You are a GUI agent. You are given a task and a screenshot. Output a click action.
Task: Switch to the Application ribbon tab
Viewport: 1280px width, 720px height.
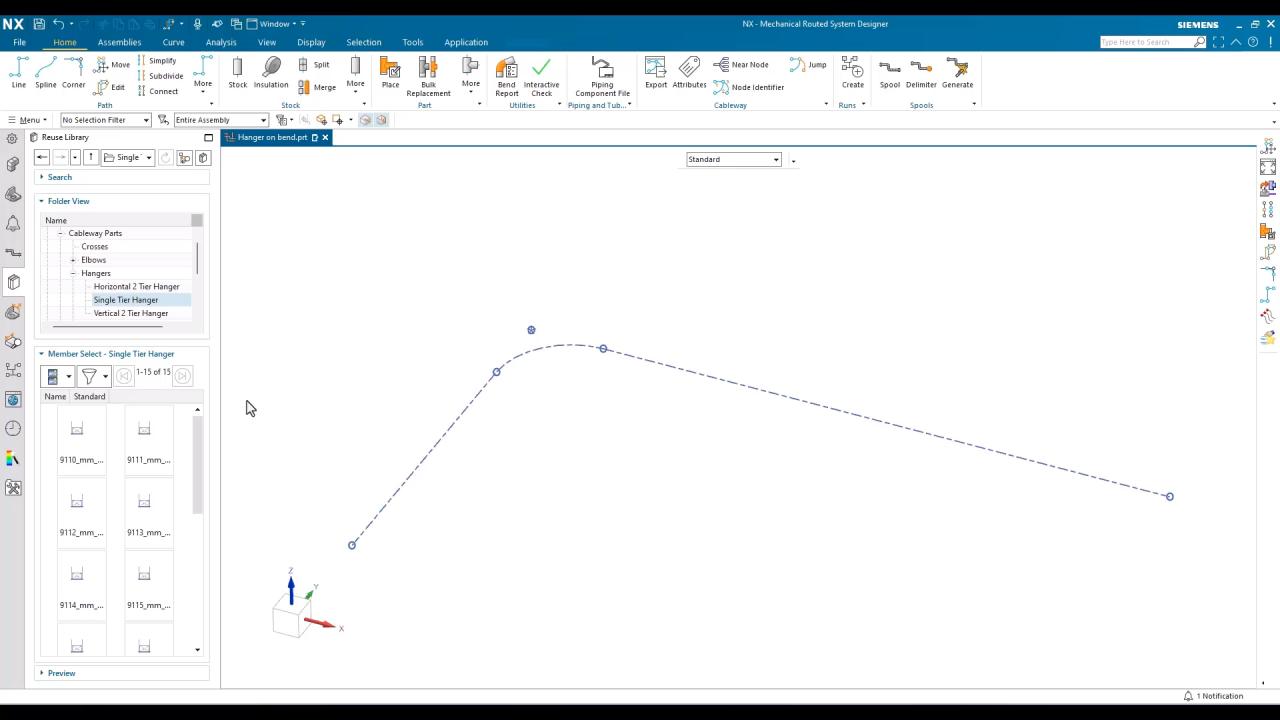click(466, 42)
